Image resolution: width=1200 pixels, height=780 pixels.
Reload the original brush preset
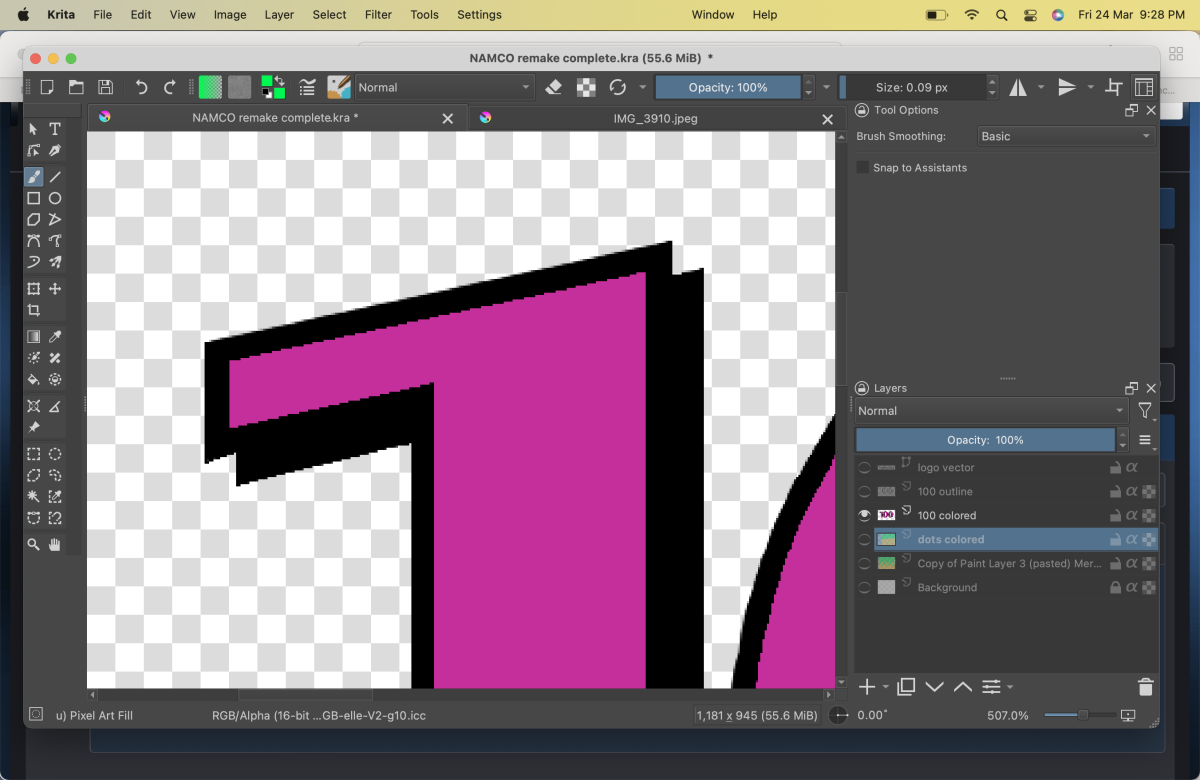click(x=618, y=87)
